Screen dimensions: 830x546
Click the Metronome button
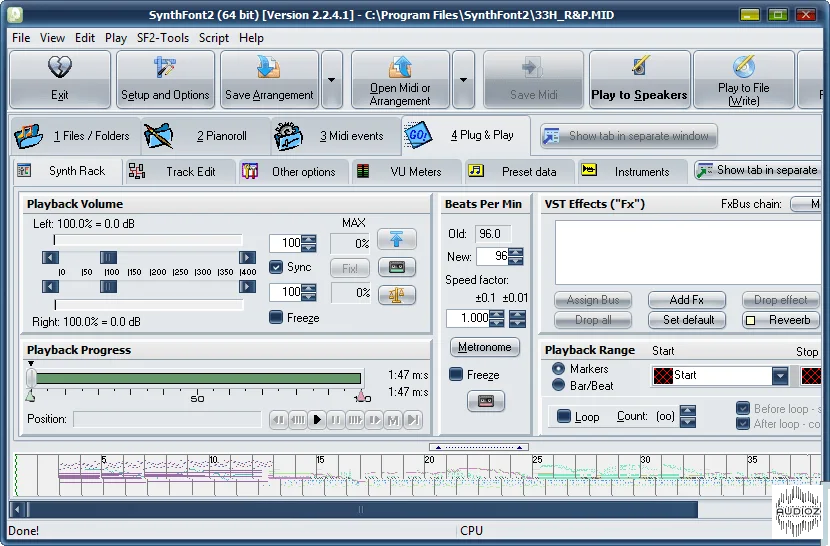coord(485,347)
